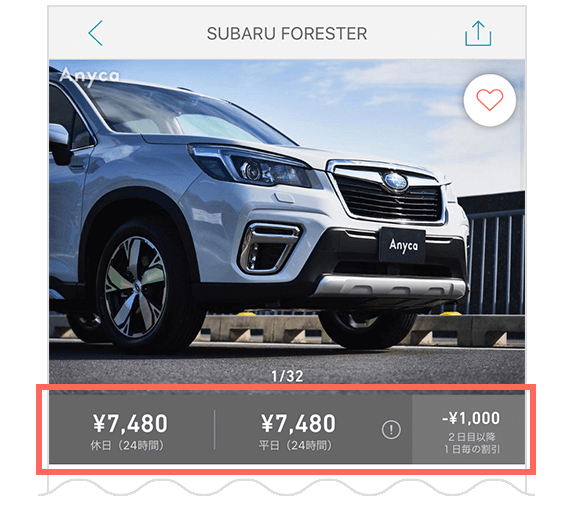Tap the car's headlight in the photo
This screenshot has height=508, width=580.
click(x=252, y=167)
